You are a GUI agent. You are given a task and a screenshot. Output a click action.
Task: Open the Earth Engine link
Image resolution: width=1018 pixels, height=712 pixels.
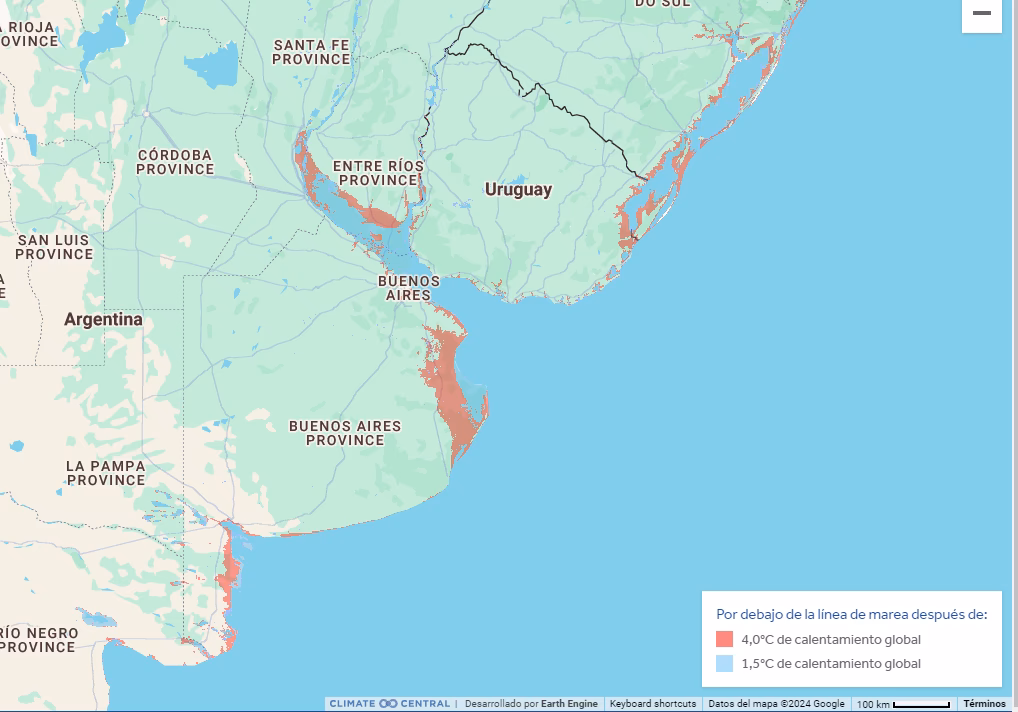pyautogui.click(x=569, y=704)
